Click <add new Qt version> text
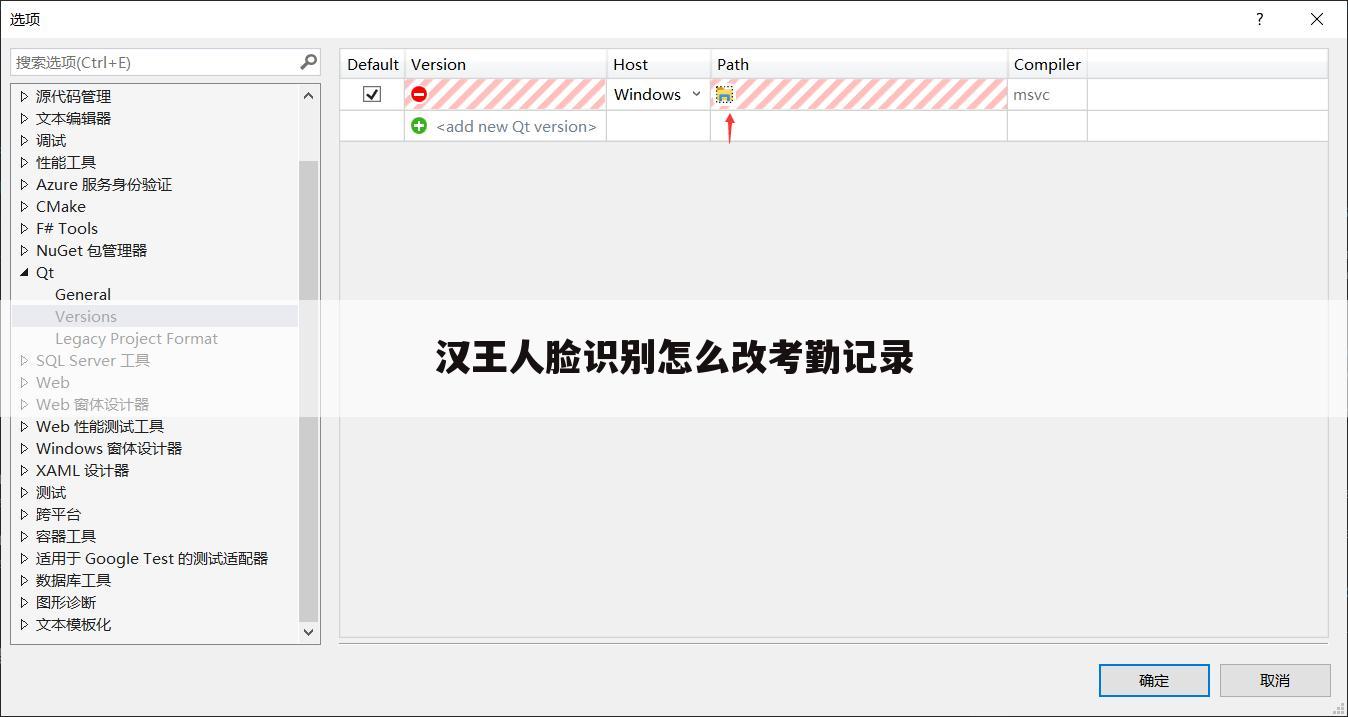 coord(516,126)
